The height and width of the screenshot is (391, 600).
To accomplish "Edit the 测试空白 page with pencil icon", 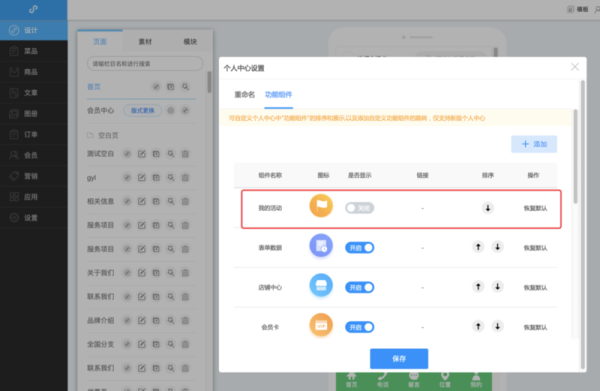I will coord(142,154).
